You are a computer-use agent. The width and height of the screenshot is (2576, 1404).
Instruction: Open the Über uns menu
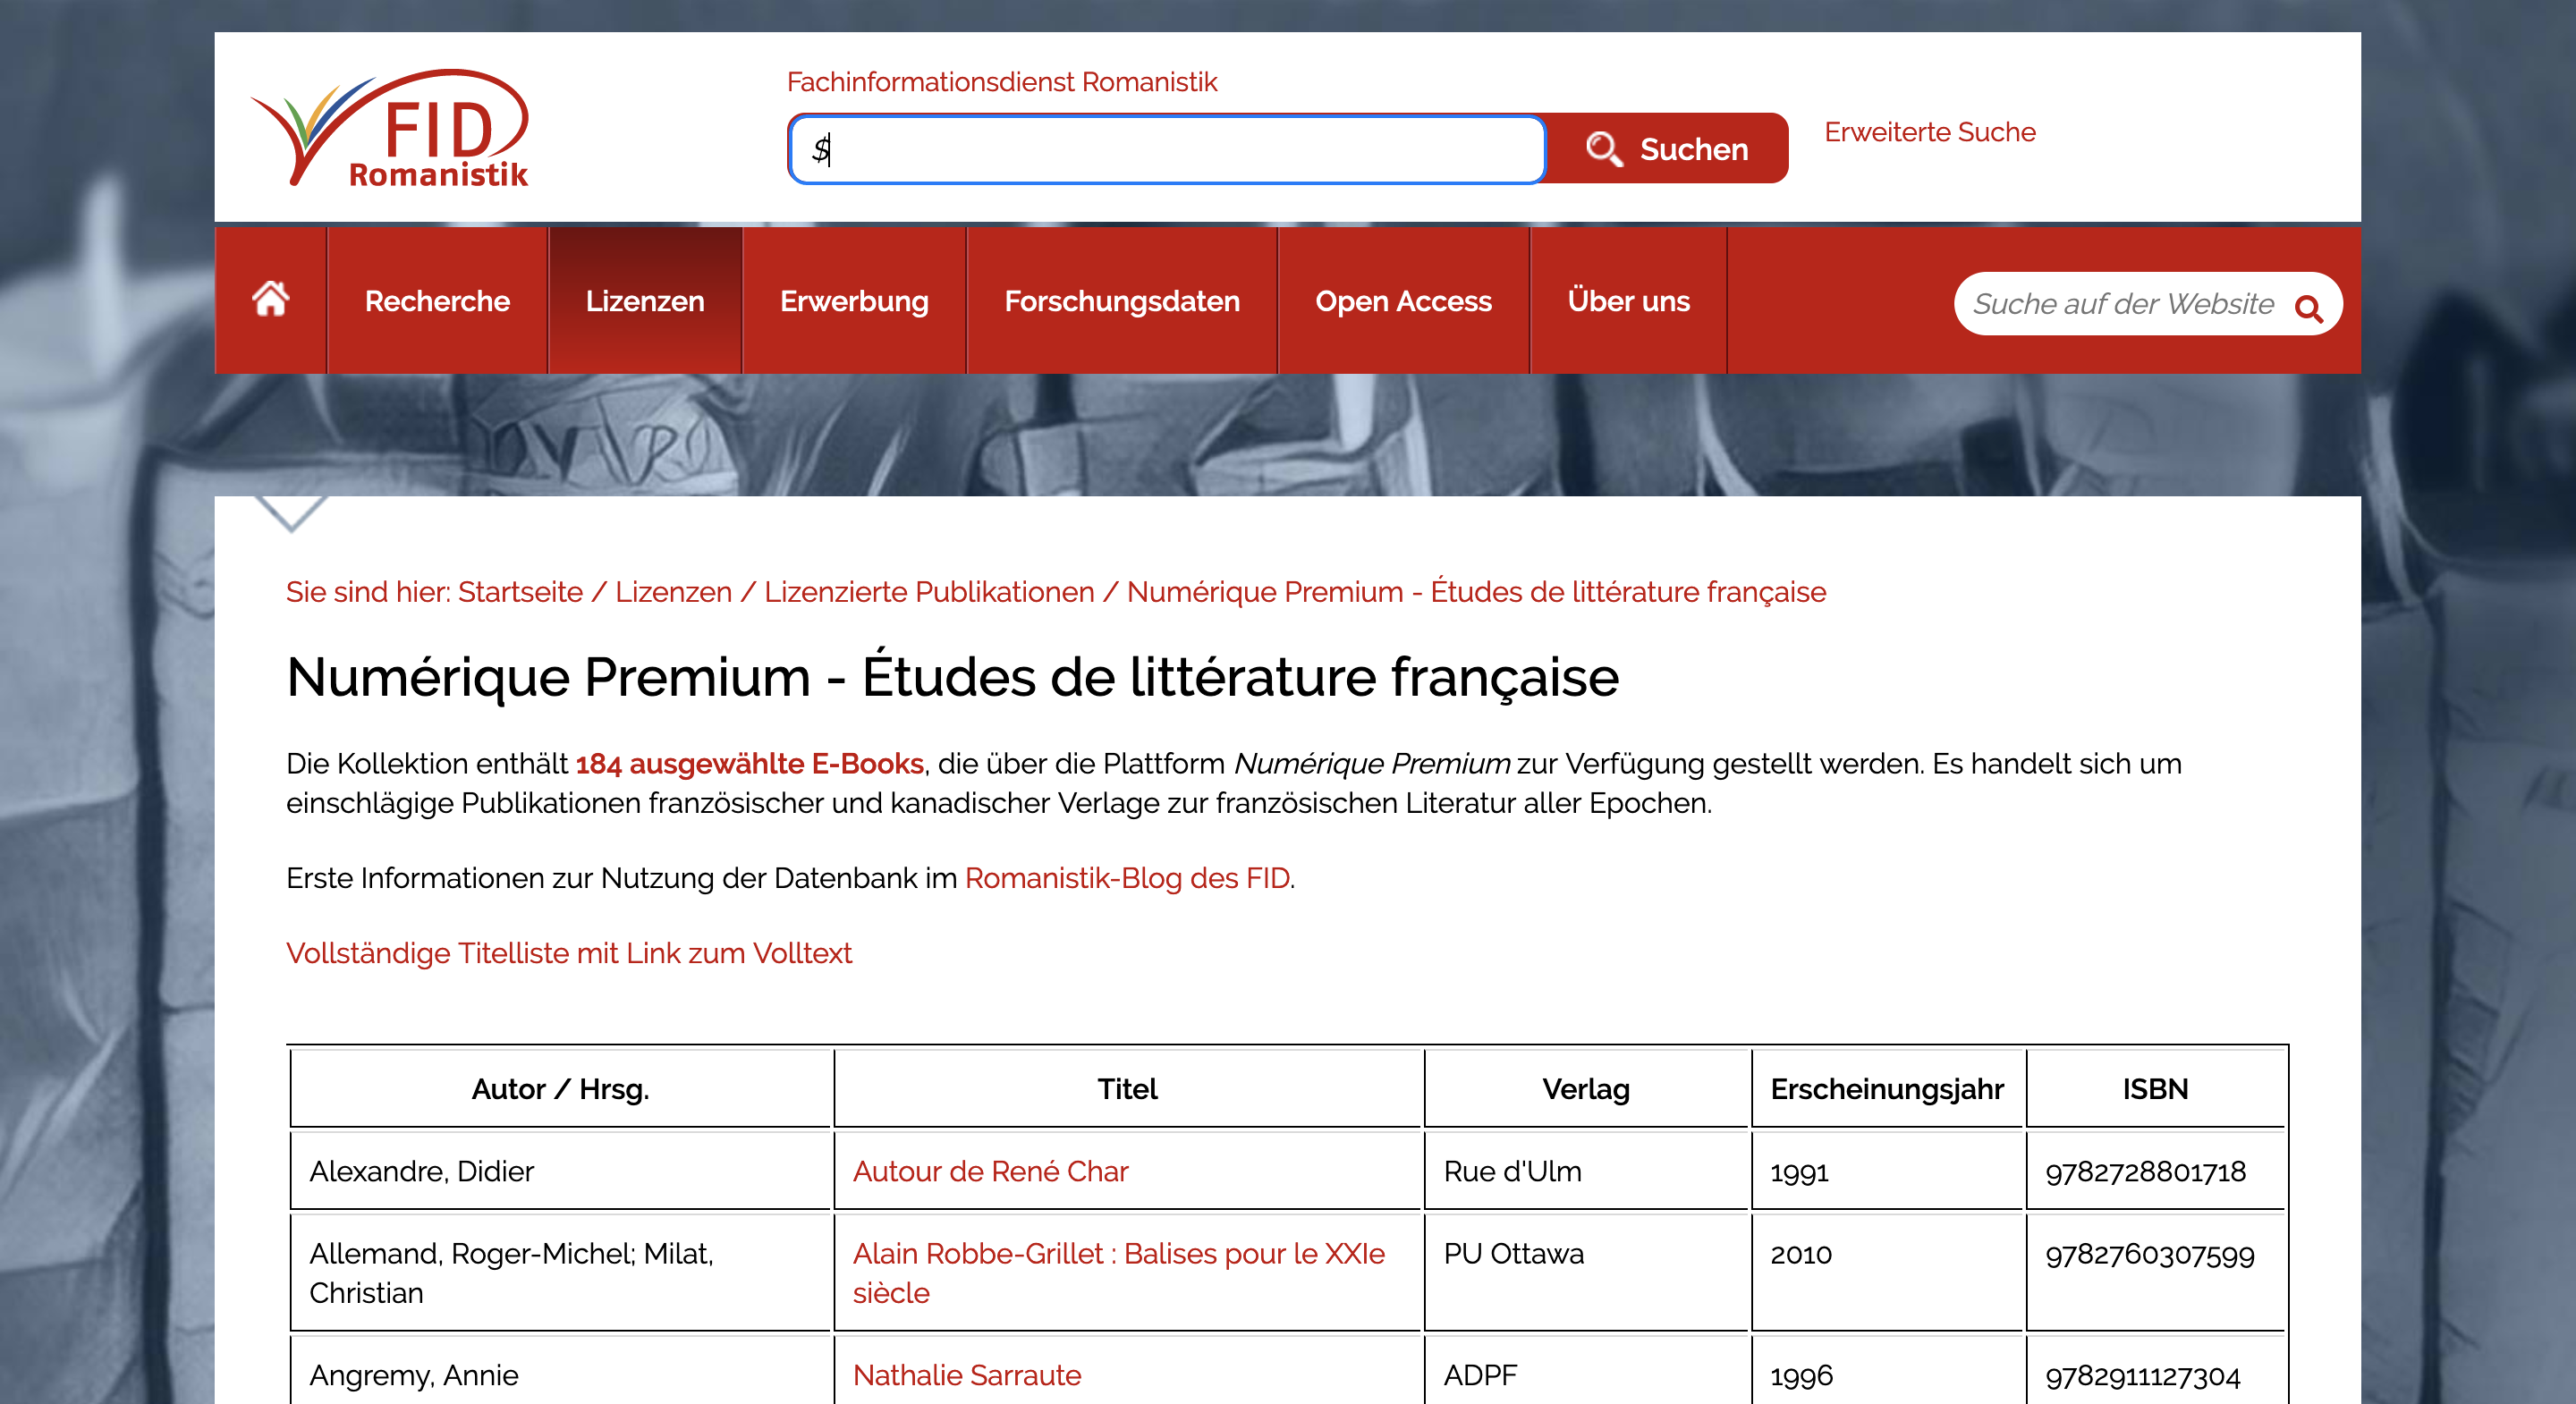tap(1628, 301)
